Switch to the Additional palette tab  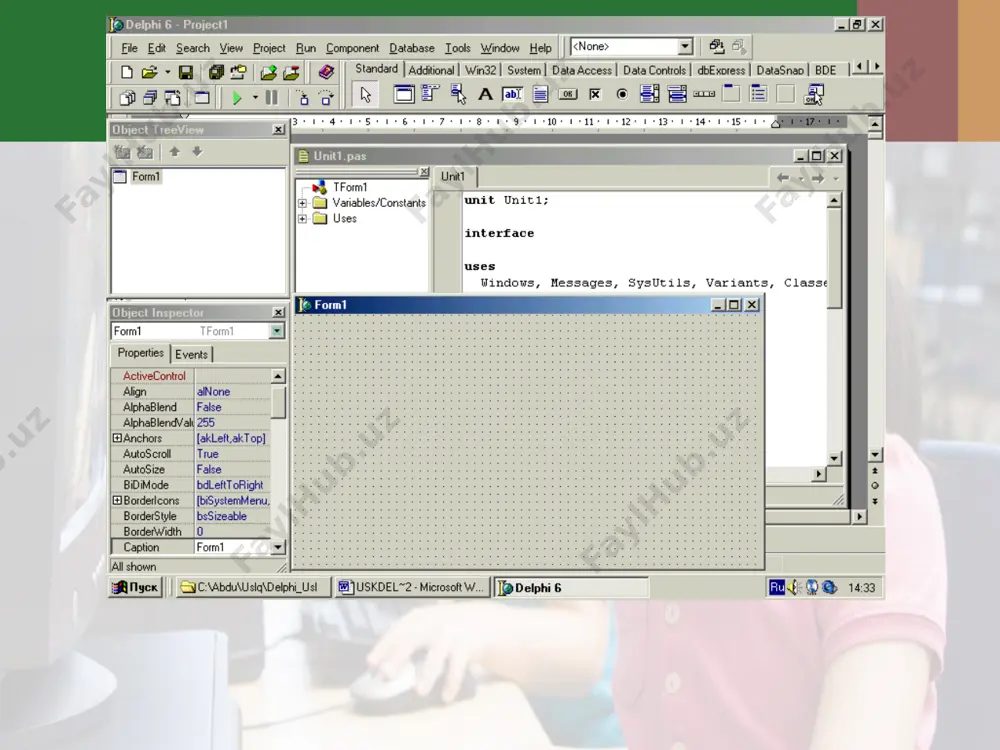coord(431,70)
